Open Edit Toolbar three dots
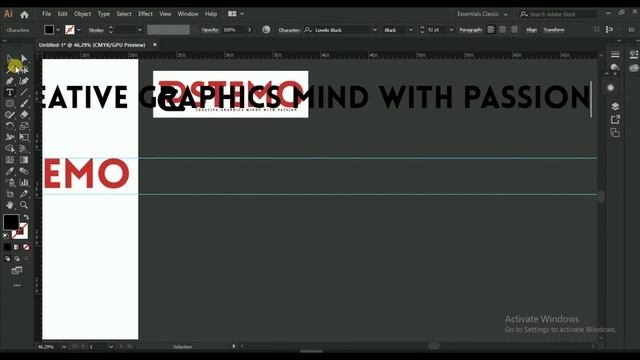The height and width of the screenshot is (360, 640). [x=17, y=285]
